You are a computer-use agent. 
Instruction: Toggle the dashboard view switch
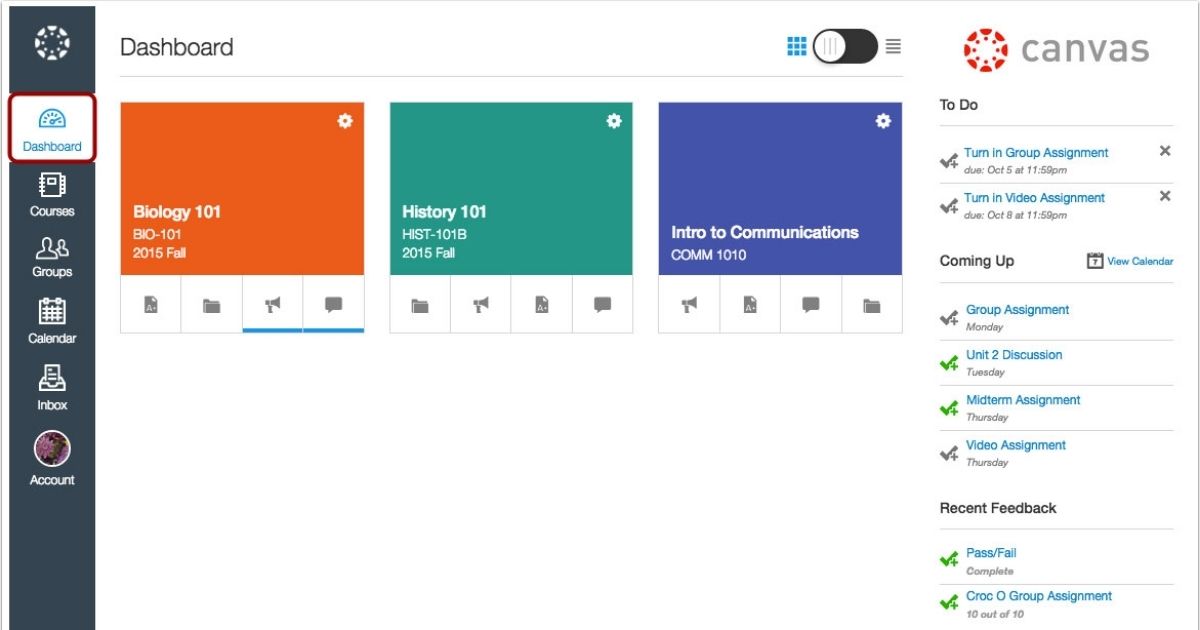coord(845,46)
